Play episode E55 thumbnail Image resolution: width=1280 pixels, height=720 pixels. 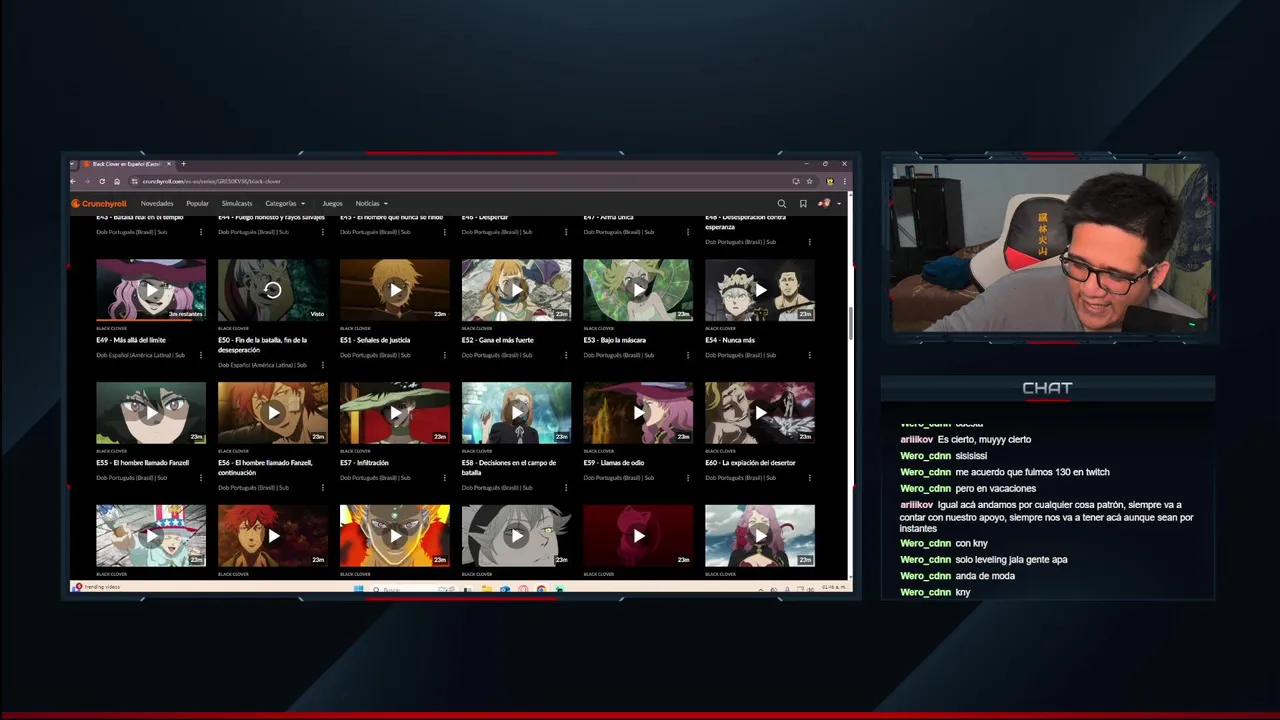151,413
